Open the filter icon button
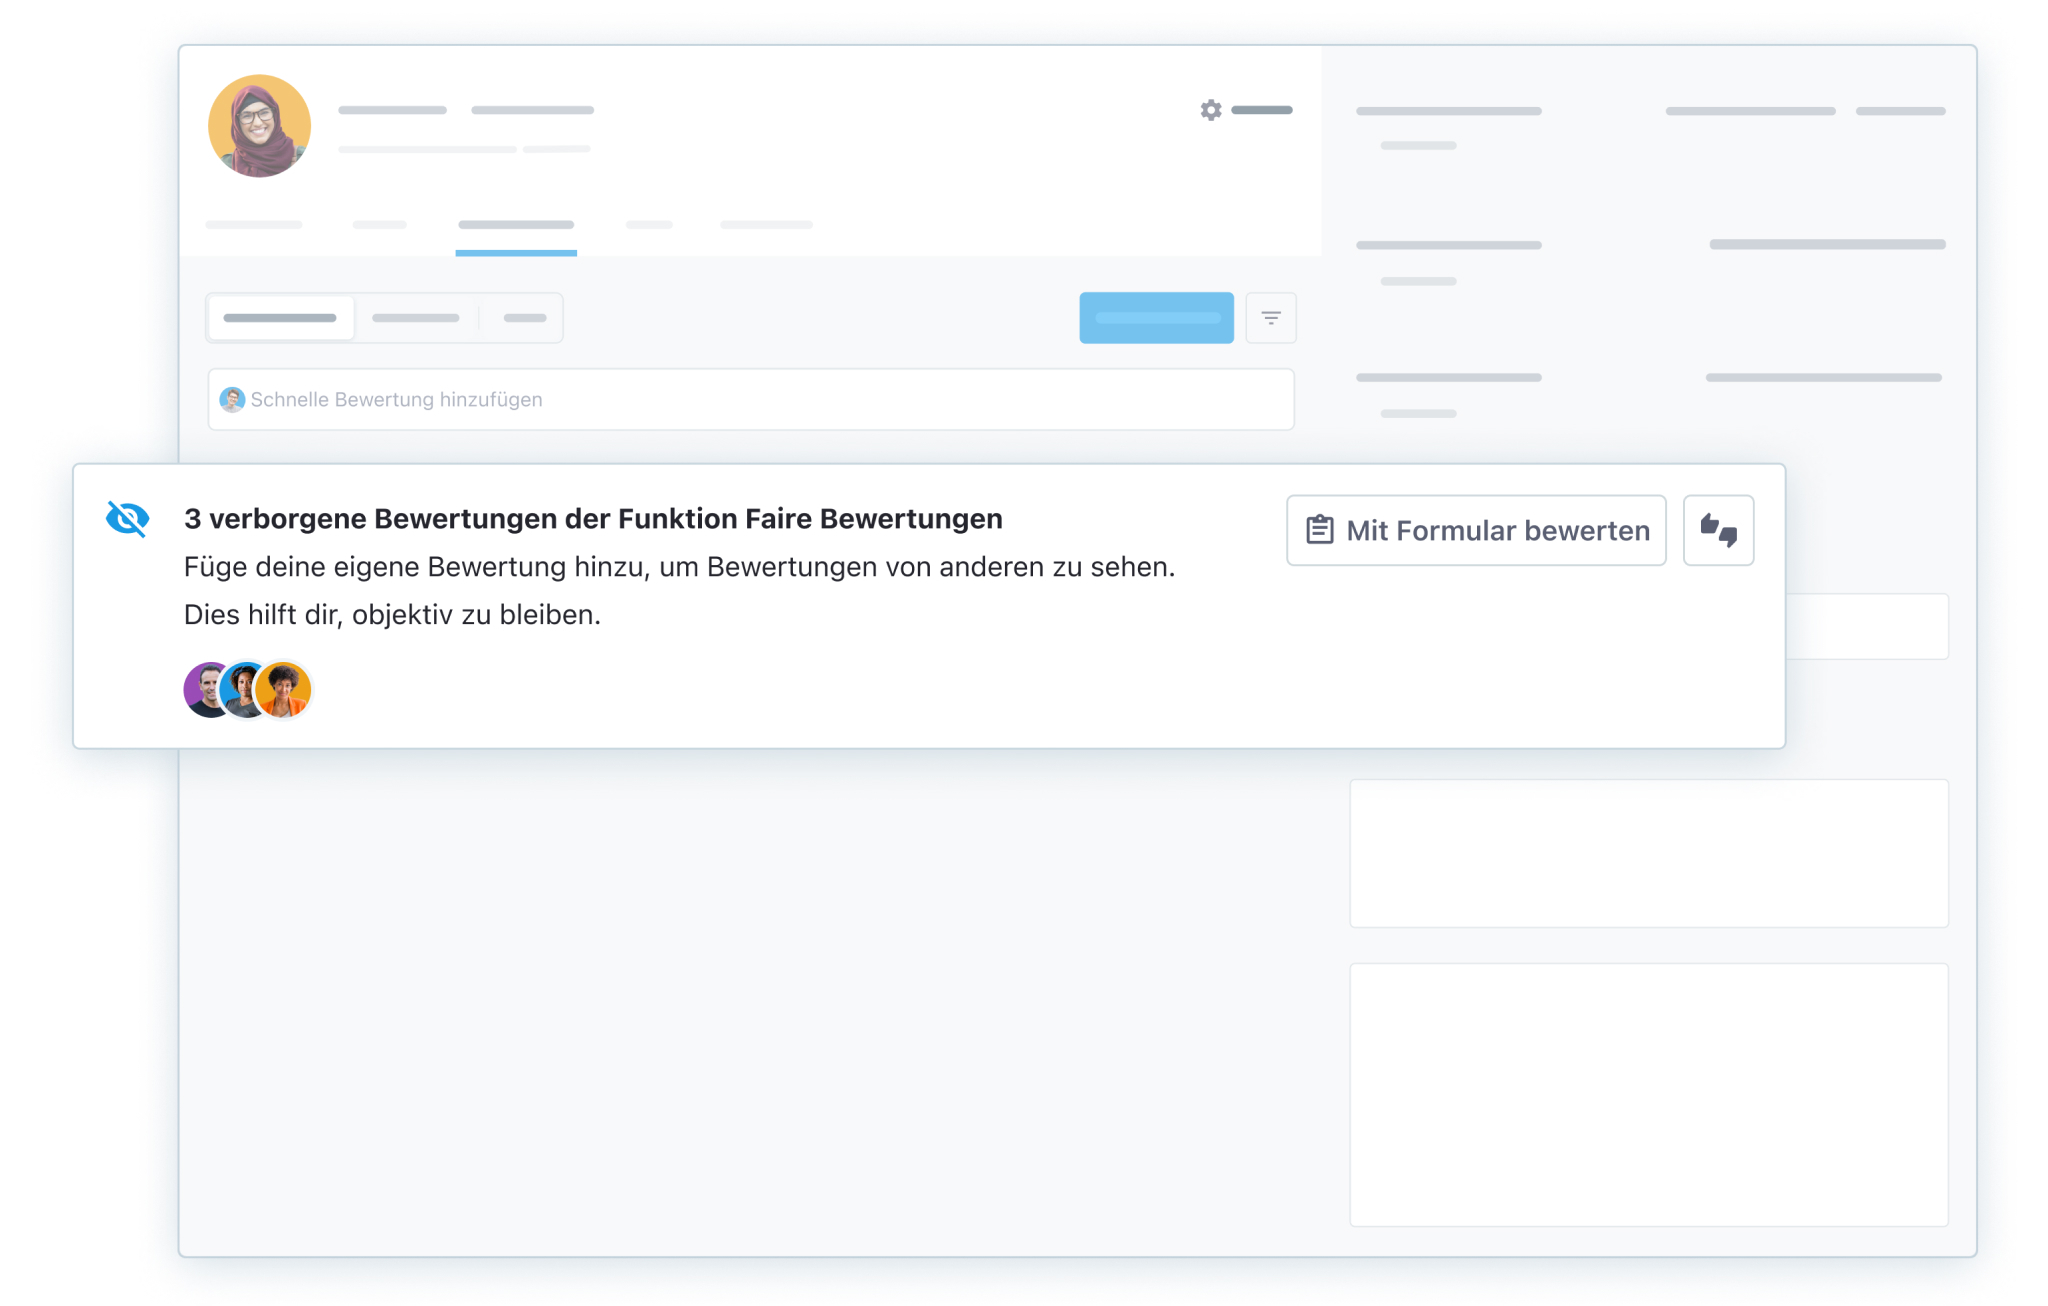 coord(1270,318)
